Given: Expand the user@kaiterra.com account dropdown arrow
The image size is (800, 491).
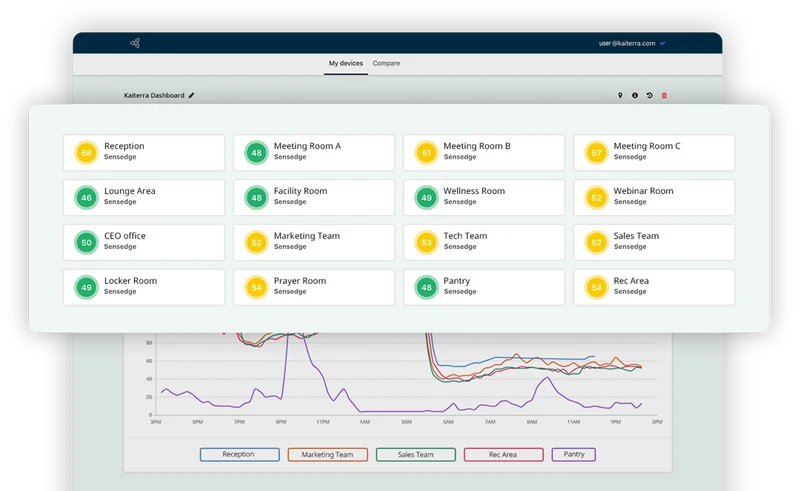Looking at the screenshot, I should coord(662,43).
